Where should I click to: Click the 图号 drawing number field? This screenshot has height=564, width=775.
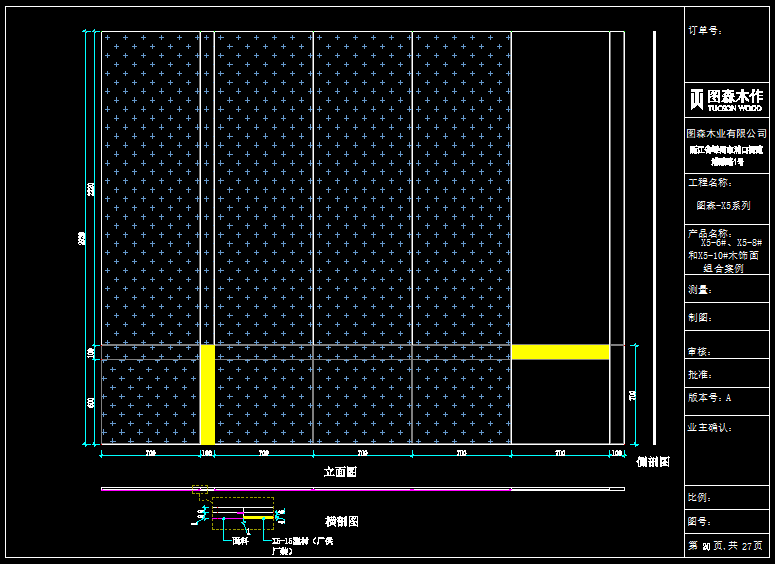pos(699,521)
